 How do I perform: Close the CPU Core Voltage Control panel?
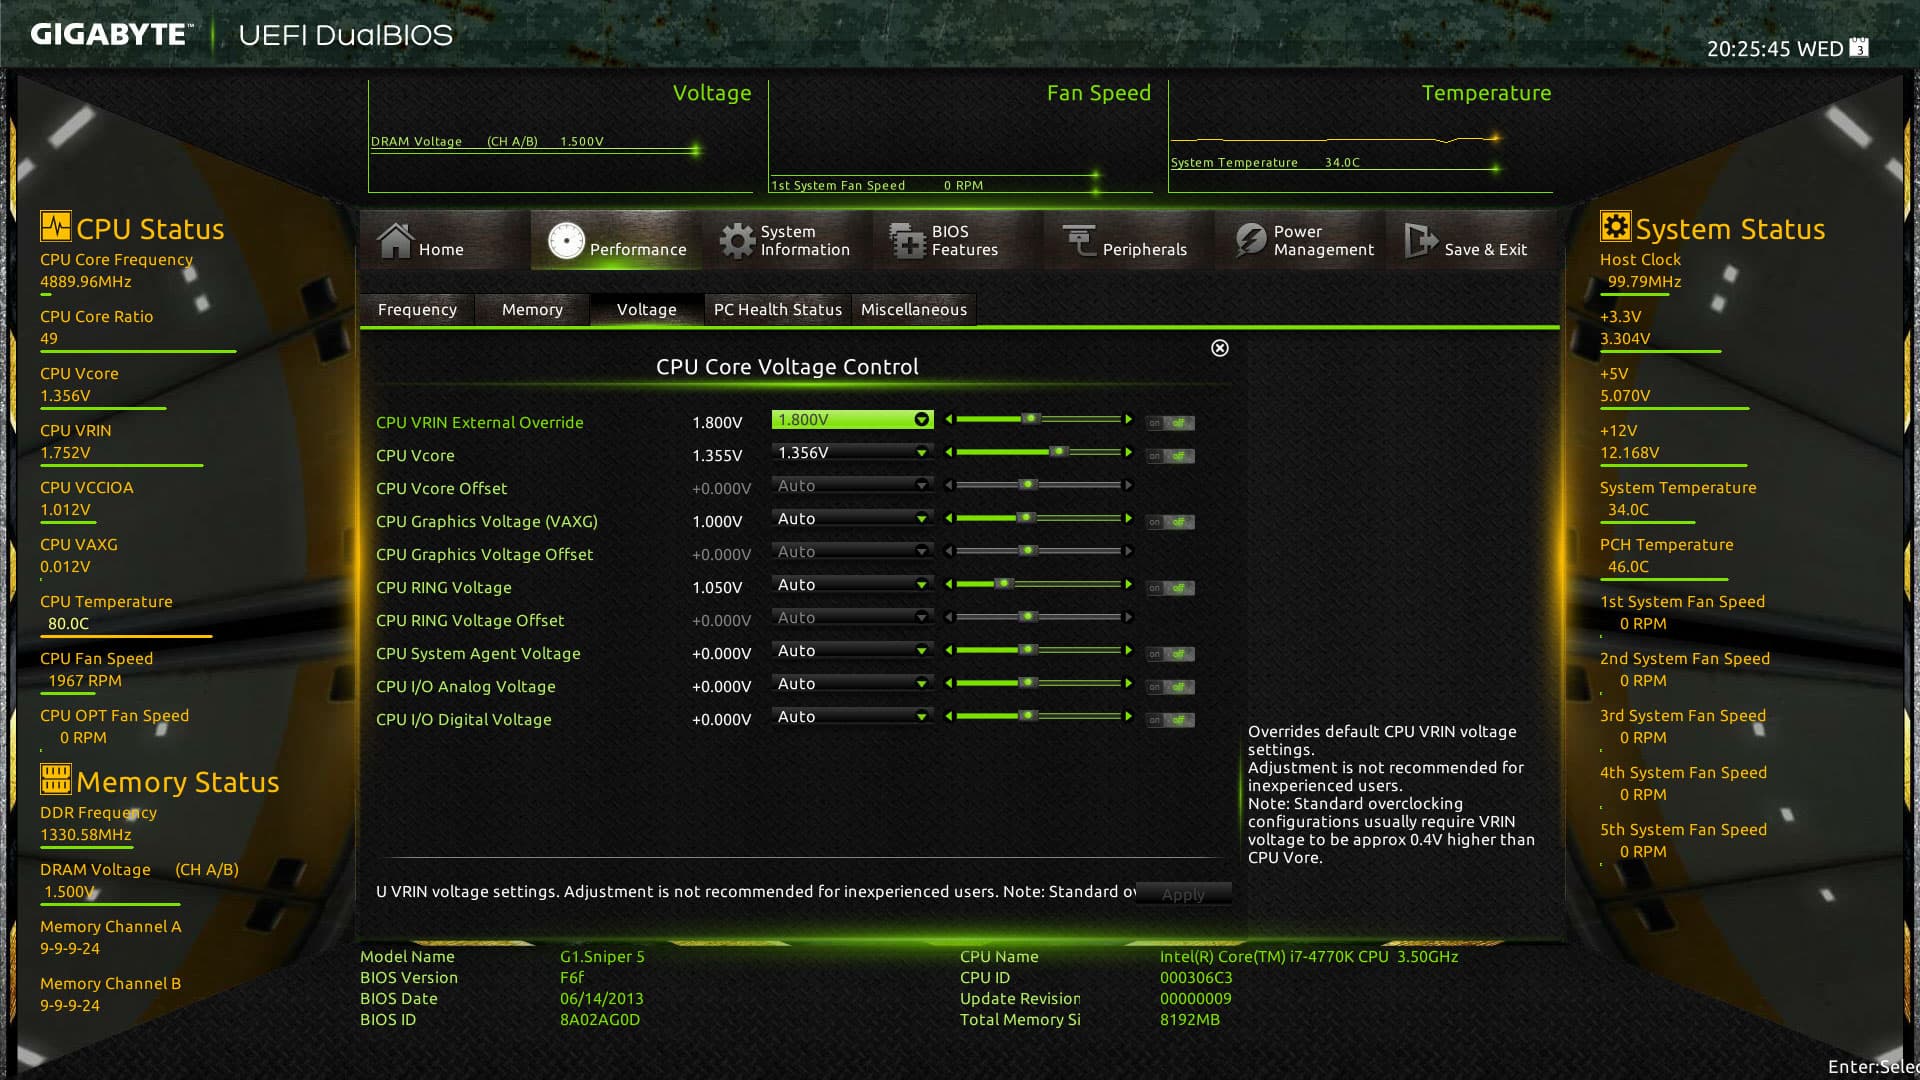(1219, 348)
